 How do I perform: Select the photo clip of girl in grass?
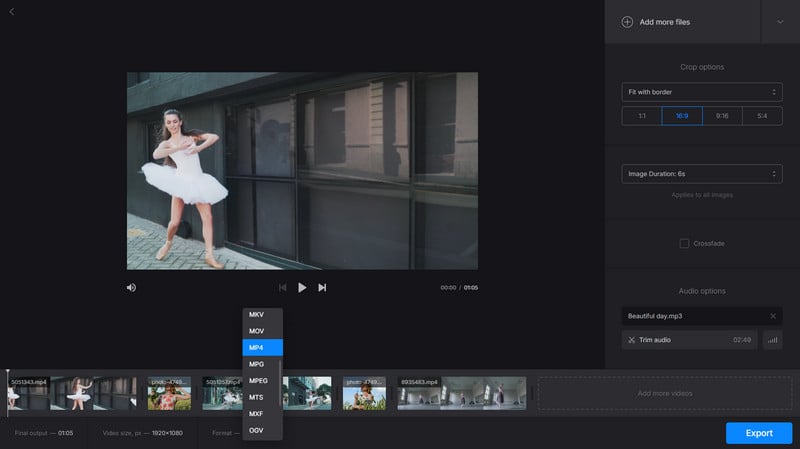(x=364, y=393)
